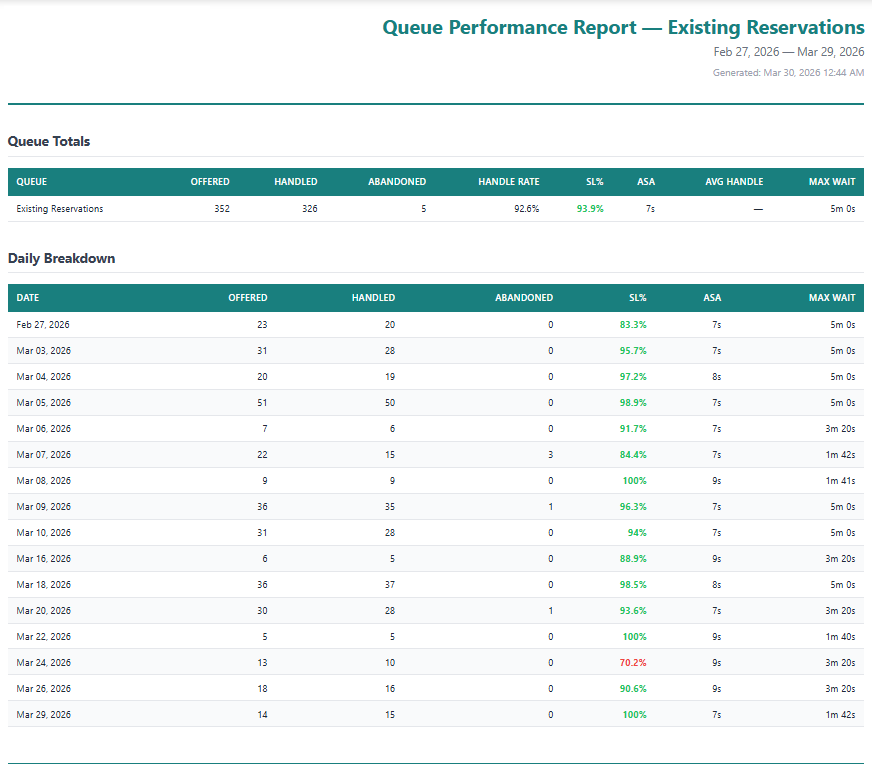
Task: Click the SL% column header
Action: point(594,182)
